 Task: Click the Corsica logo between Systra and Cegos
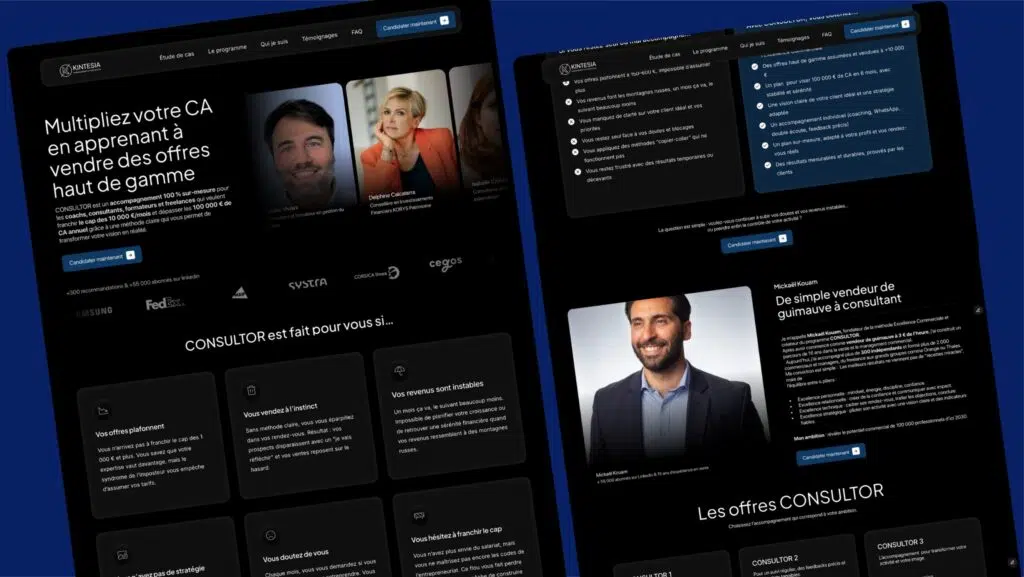(x=377, y=273)
